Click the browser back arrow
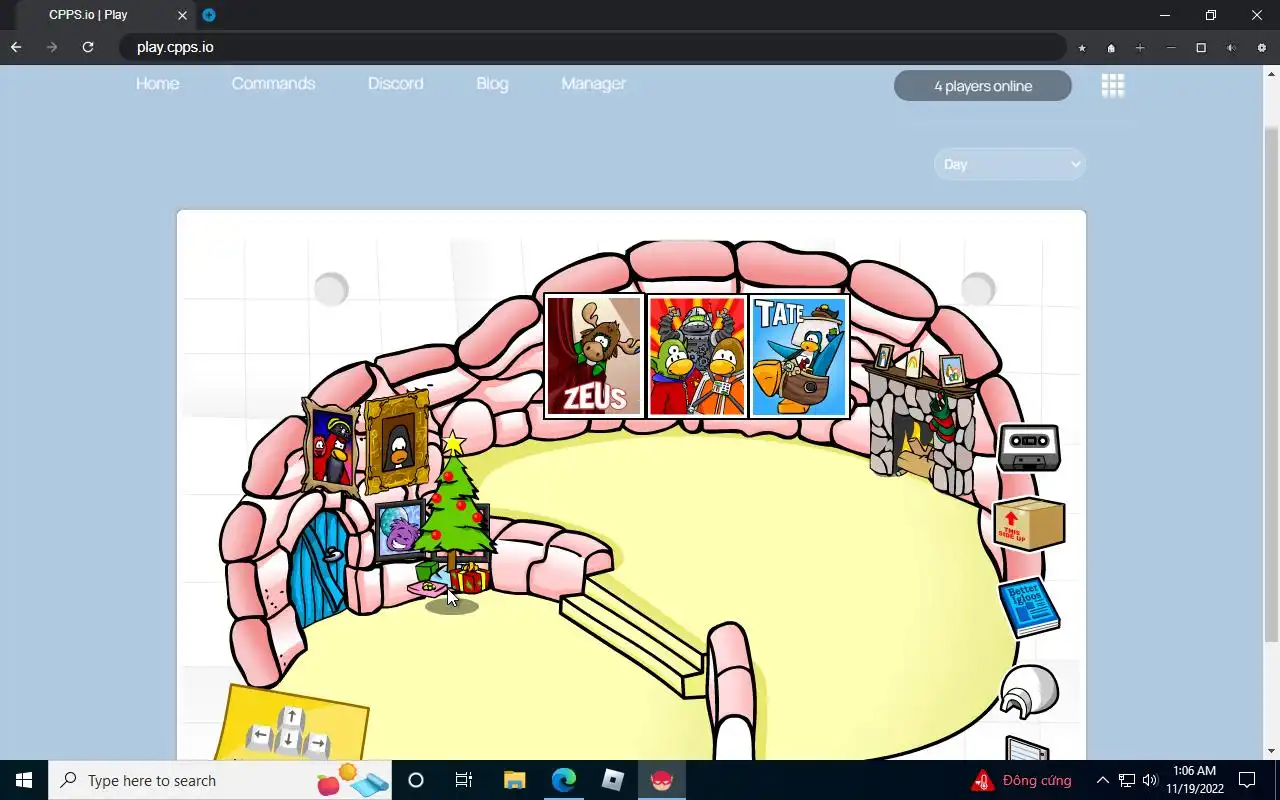This screenshot has width=1280, height=800. 16,47
